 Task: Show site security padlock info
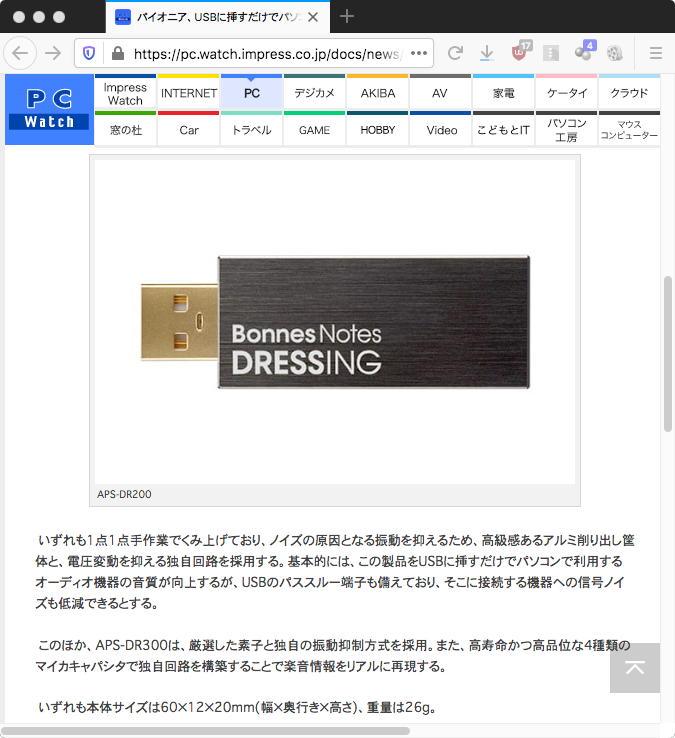click(118, 53)
